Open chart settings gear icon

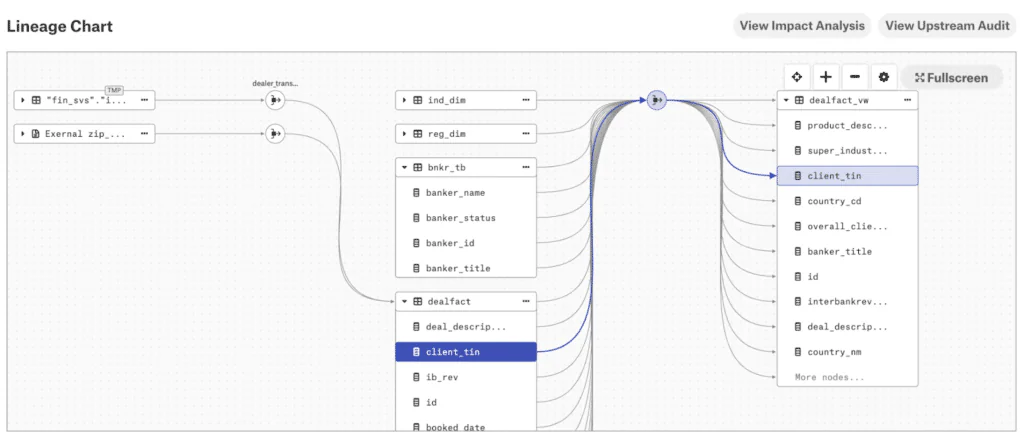pos(884,77)
